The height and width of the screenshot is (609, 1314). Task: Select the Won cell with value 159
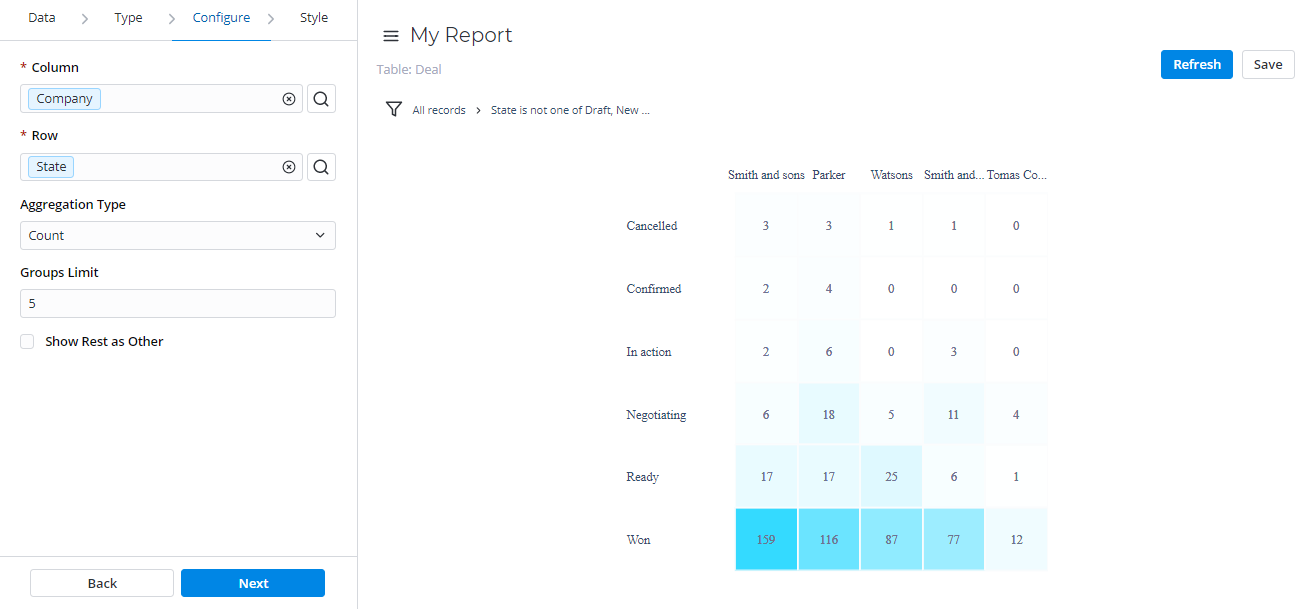coord(766,540)
